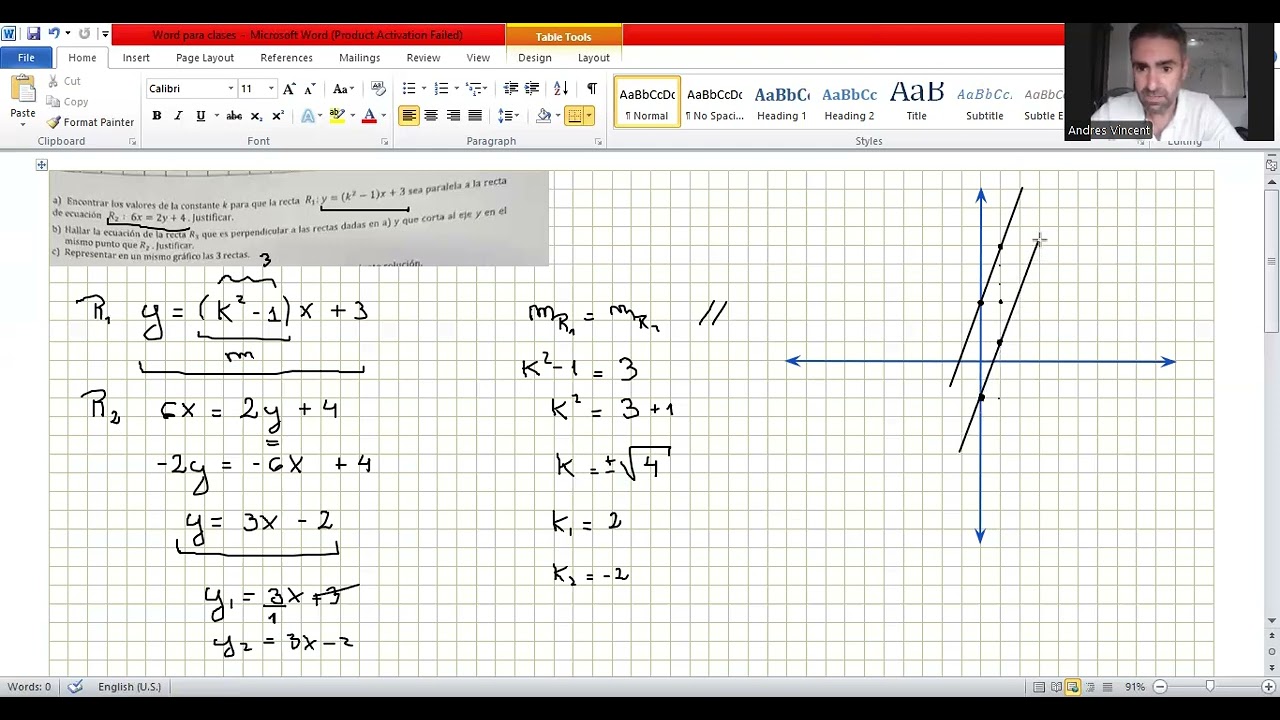Viewport: 1280px width, 720px height.
Task: Select Justify alignment
Action: click(475, 116)
